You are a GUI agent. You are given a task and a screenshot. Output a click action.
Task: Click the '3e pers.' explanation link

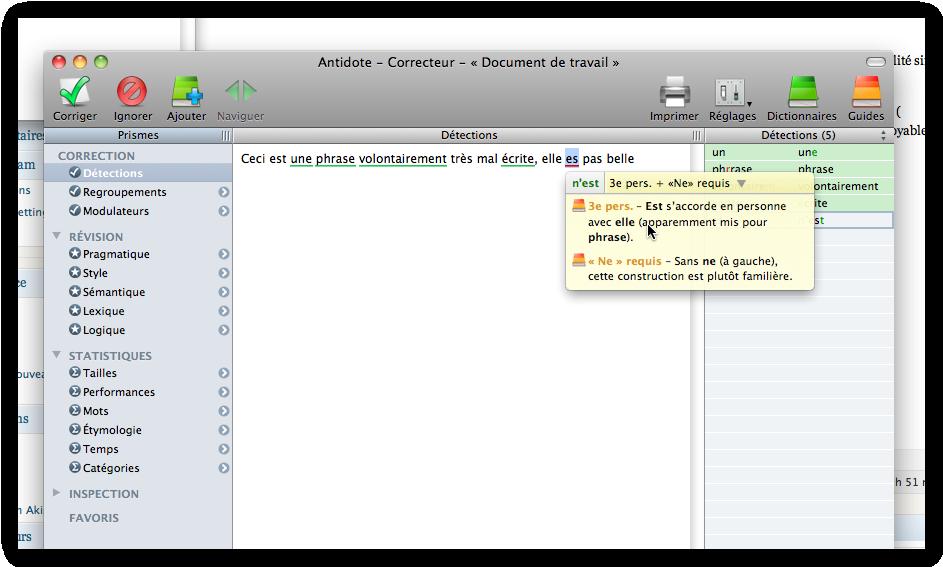point(610,206)
